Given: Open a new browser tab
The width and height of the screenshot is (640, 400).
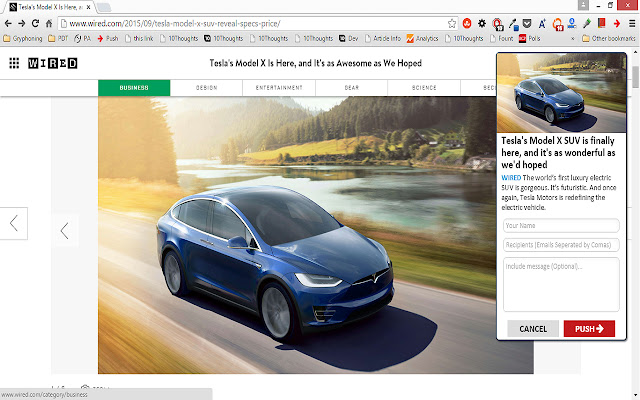Looking at the screenshot, I should pos(104,7).
